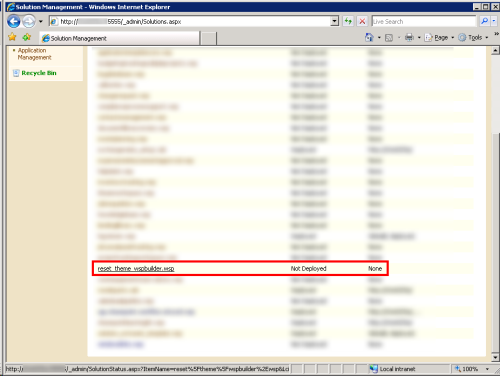Click inside the Live Search field
The width and height of the screenshot is (500, 376).
(424, 21)
